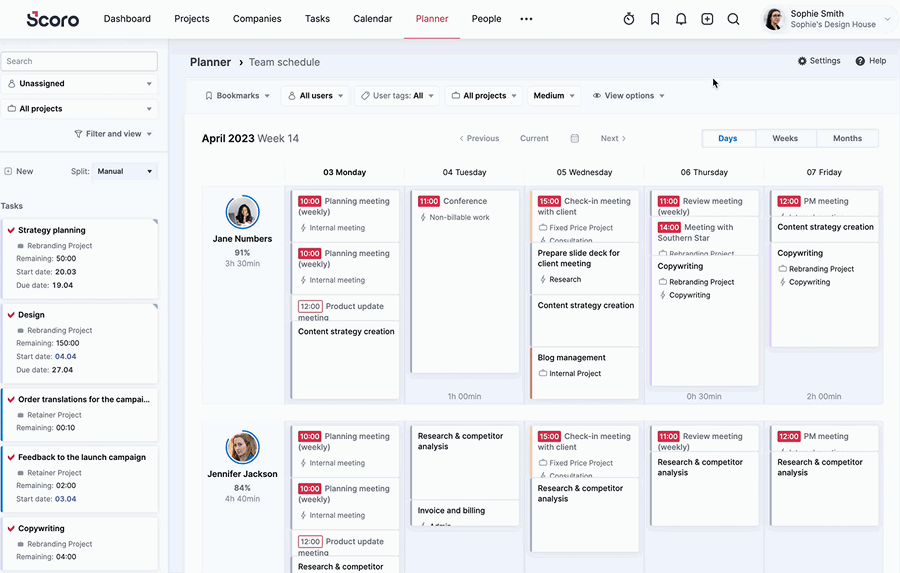Open the Settings gear icon
This screenshot has width=900, height=573.
coord(802,61)
